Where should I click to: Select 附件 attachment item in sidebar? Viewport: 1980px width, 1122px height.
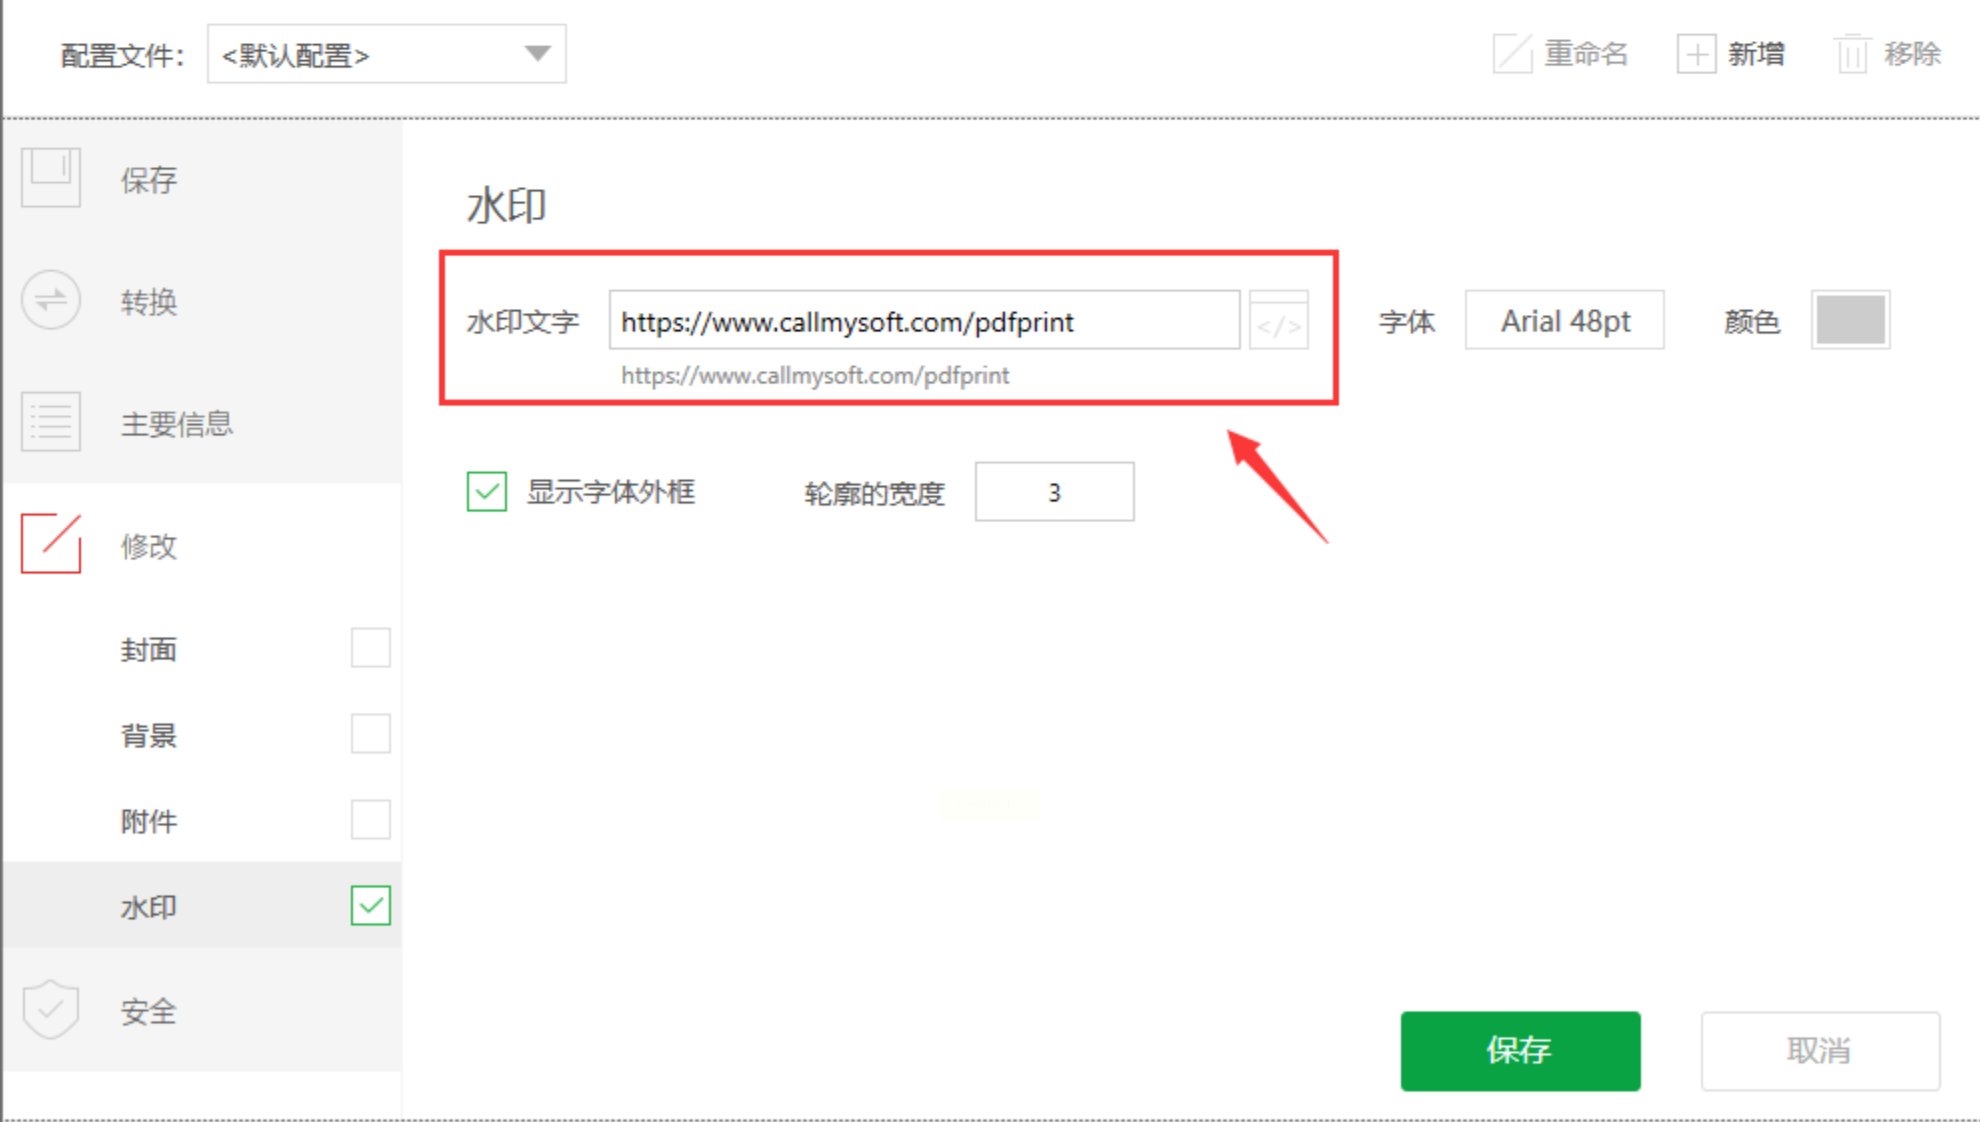(149, 821)
